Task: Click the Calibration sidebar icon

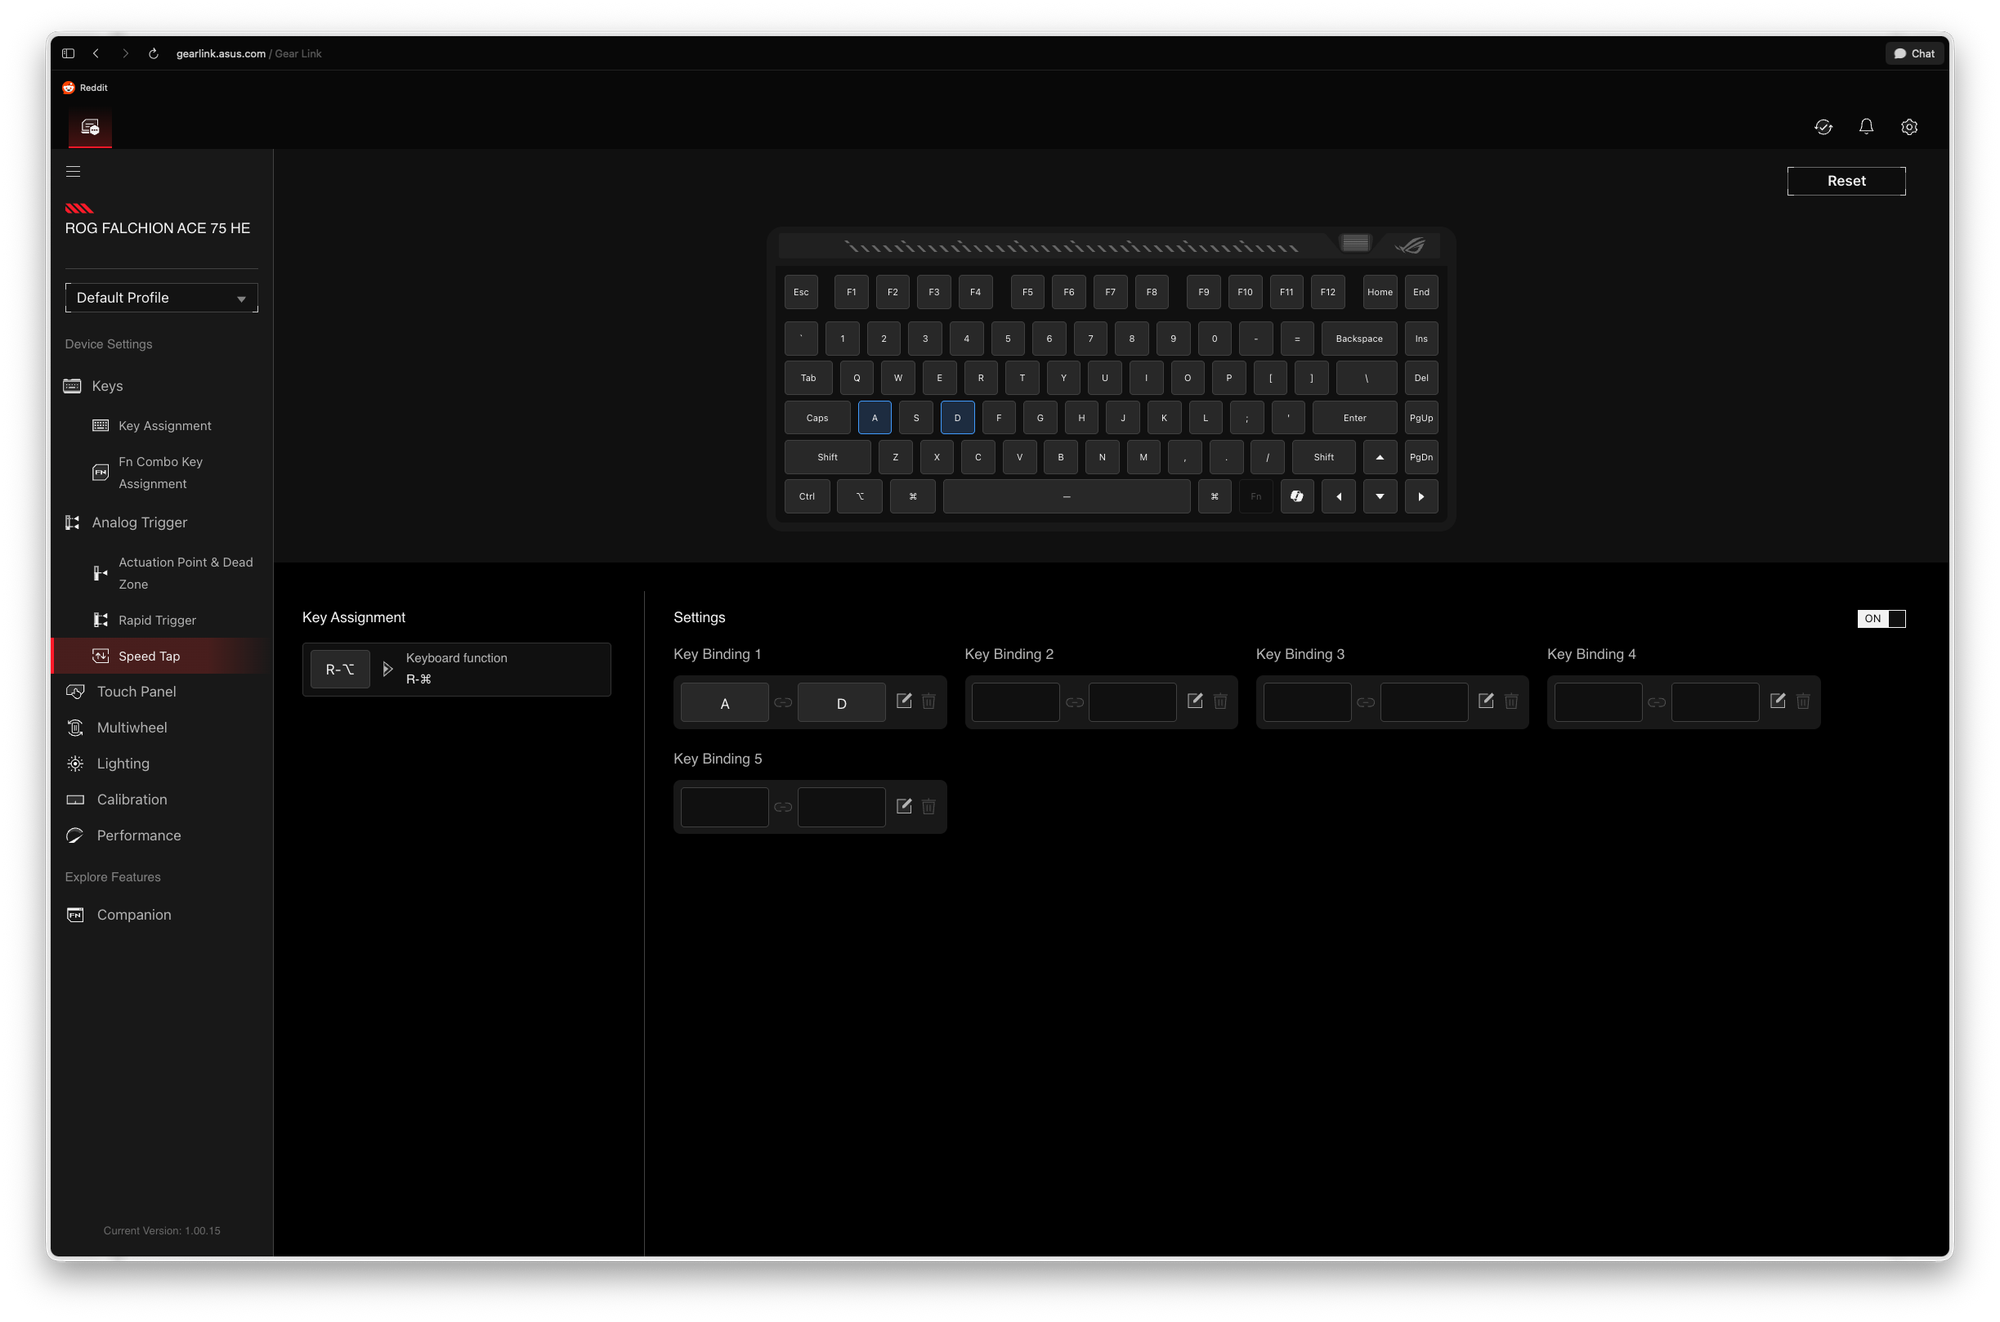Action: (75, 799)
